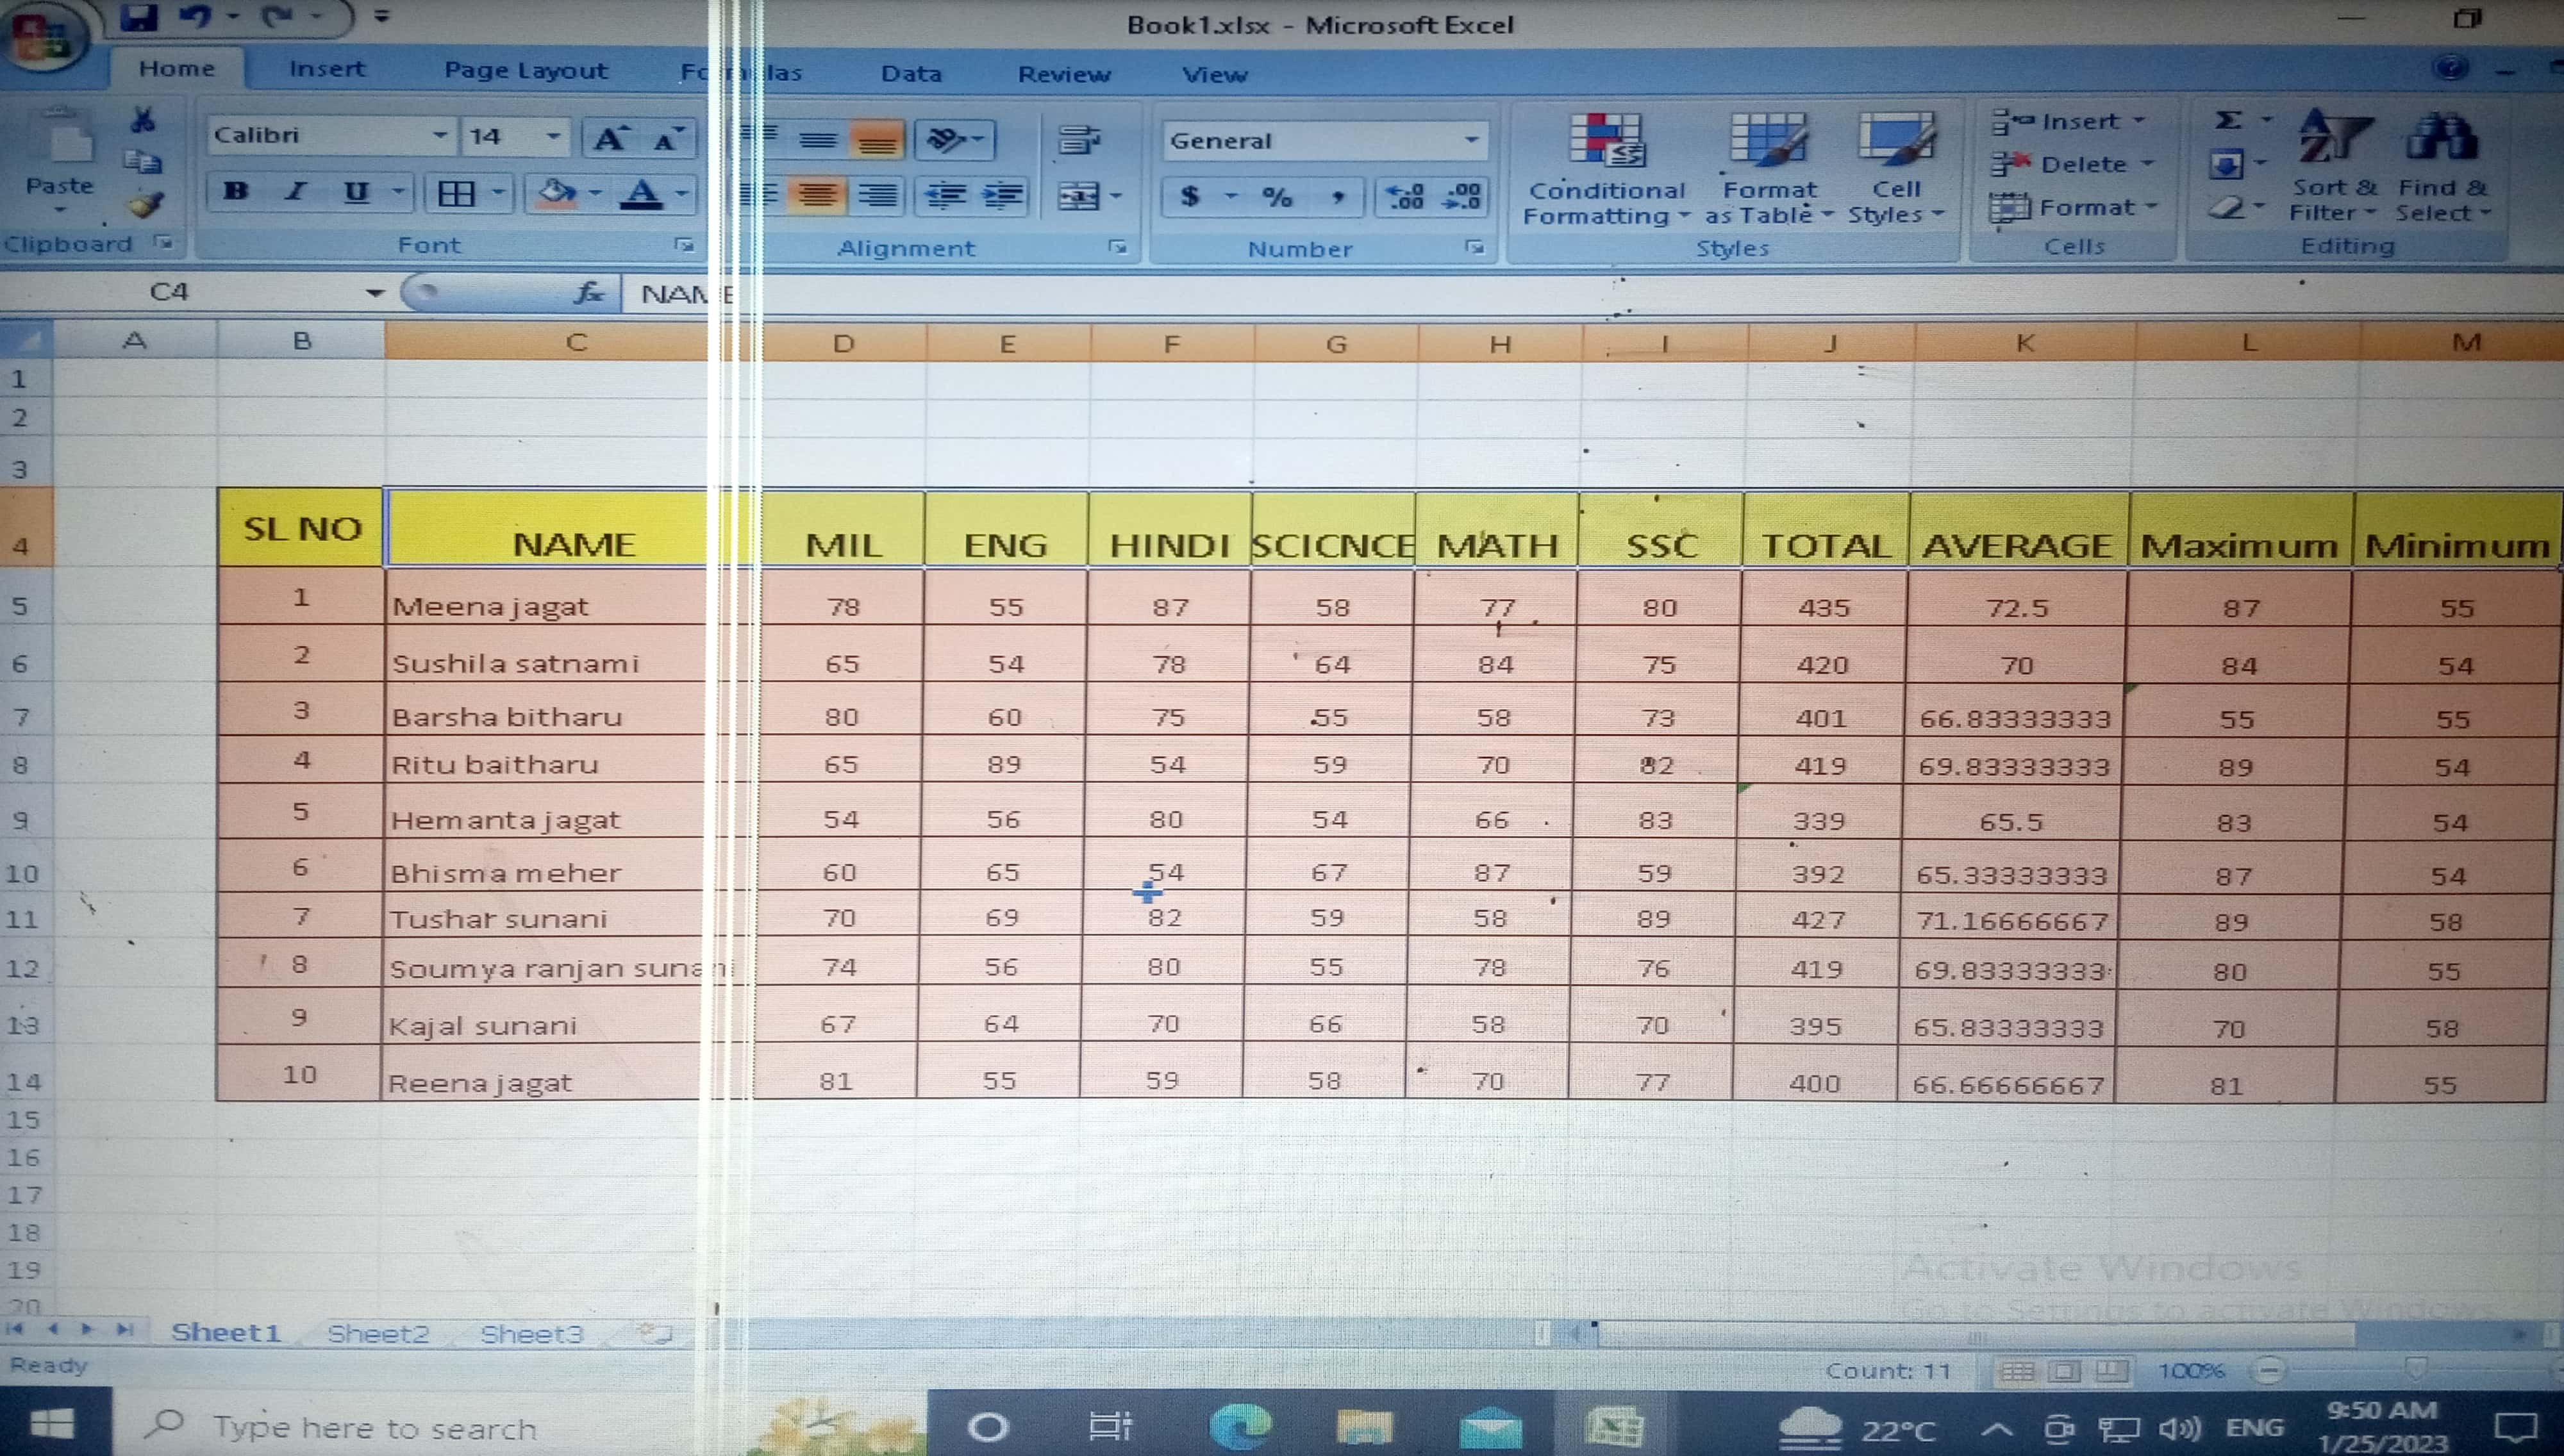Expand the font size dropdown

coord(553,136)
